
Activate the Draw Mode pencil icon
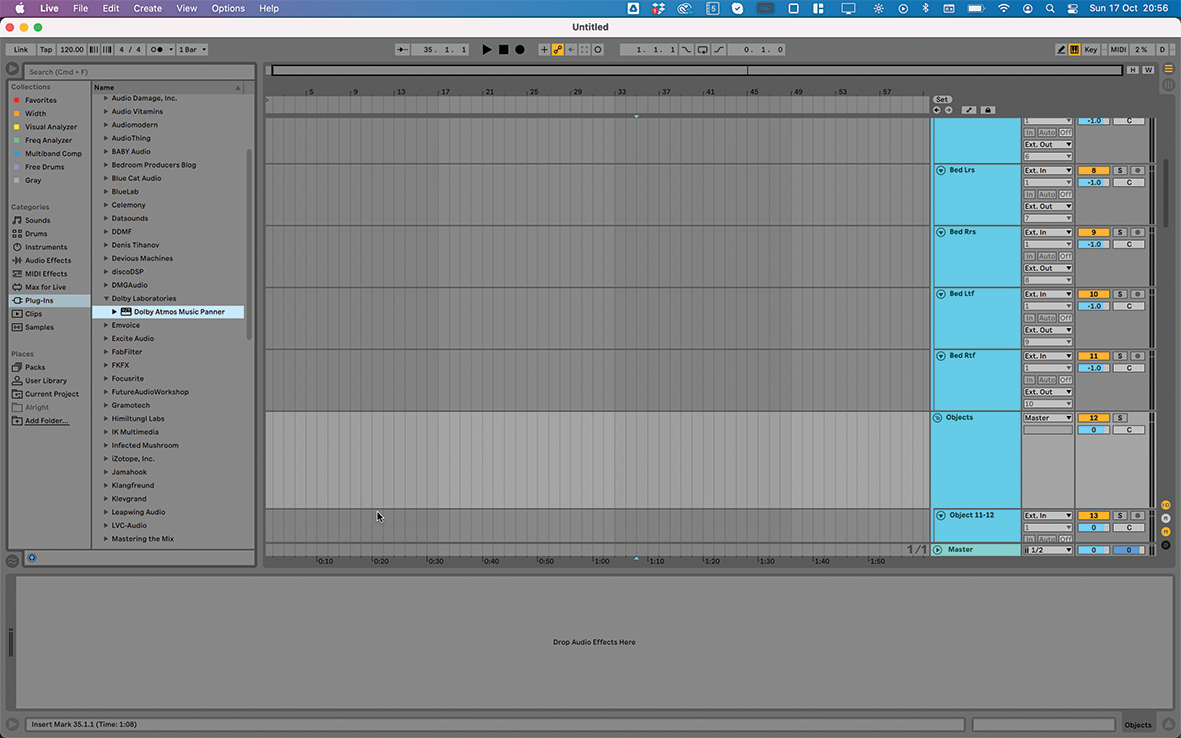click(1059, 49)
